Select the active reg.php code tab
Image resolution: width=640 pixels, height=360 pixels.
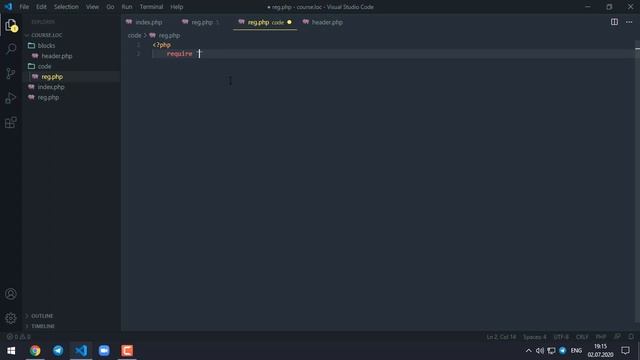pyautogui.click(x=265, y=22)
